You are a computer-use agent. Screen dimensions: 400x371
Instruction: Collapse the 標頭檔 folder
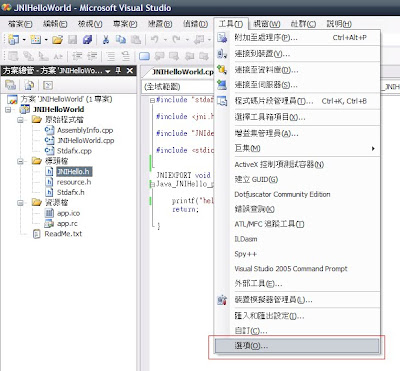point(20,161)
